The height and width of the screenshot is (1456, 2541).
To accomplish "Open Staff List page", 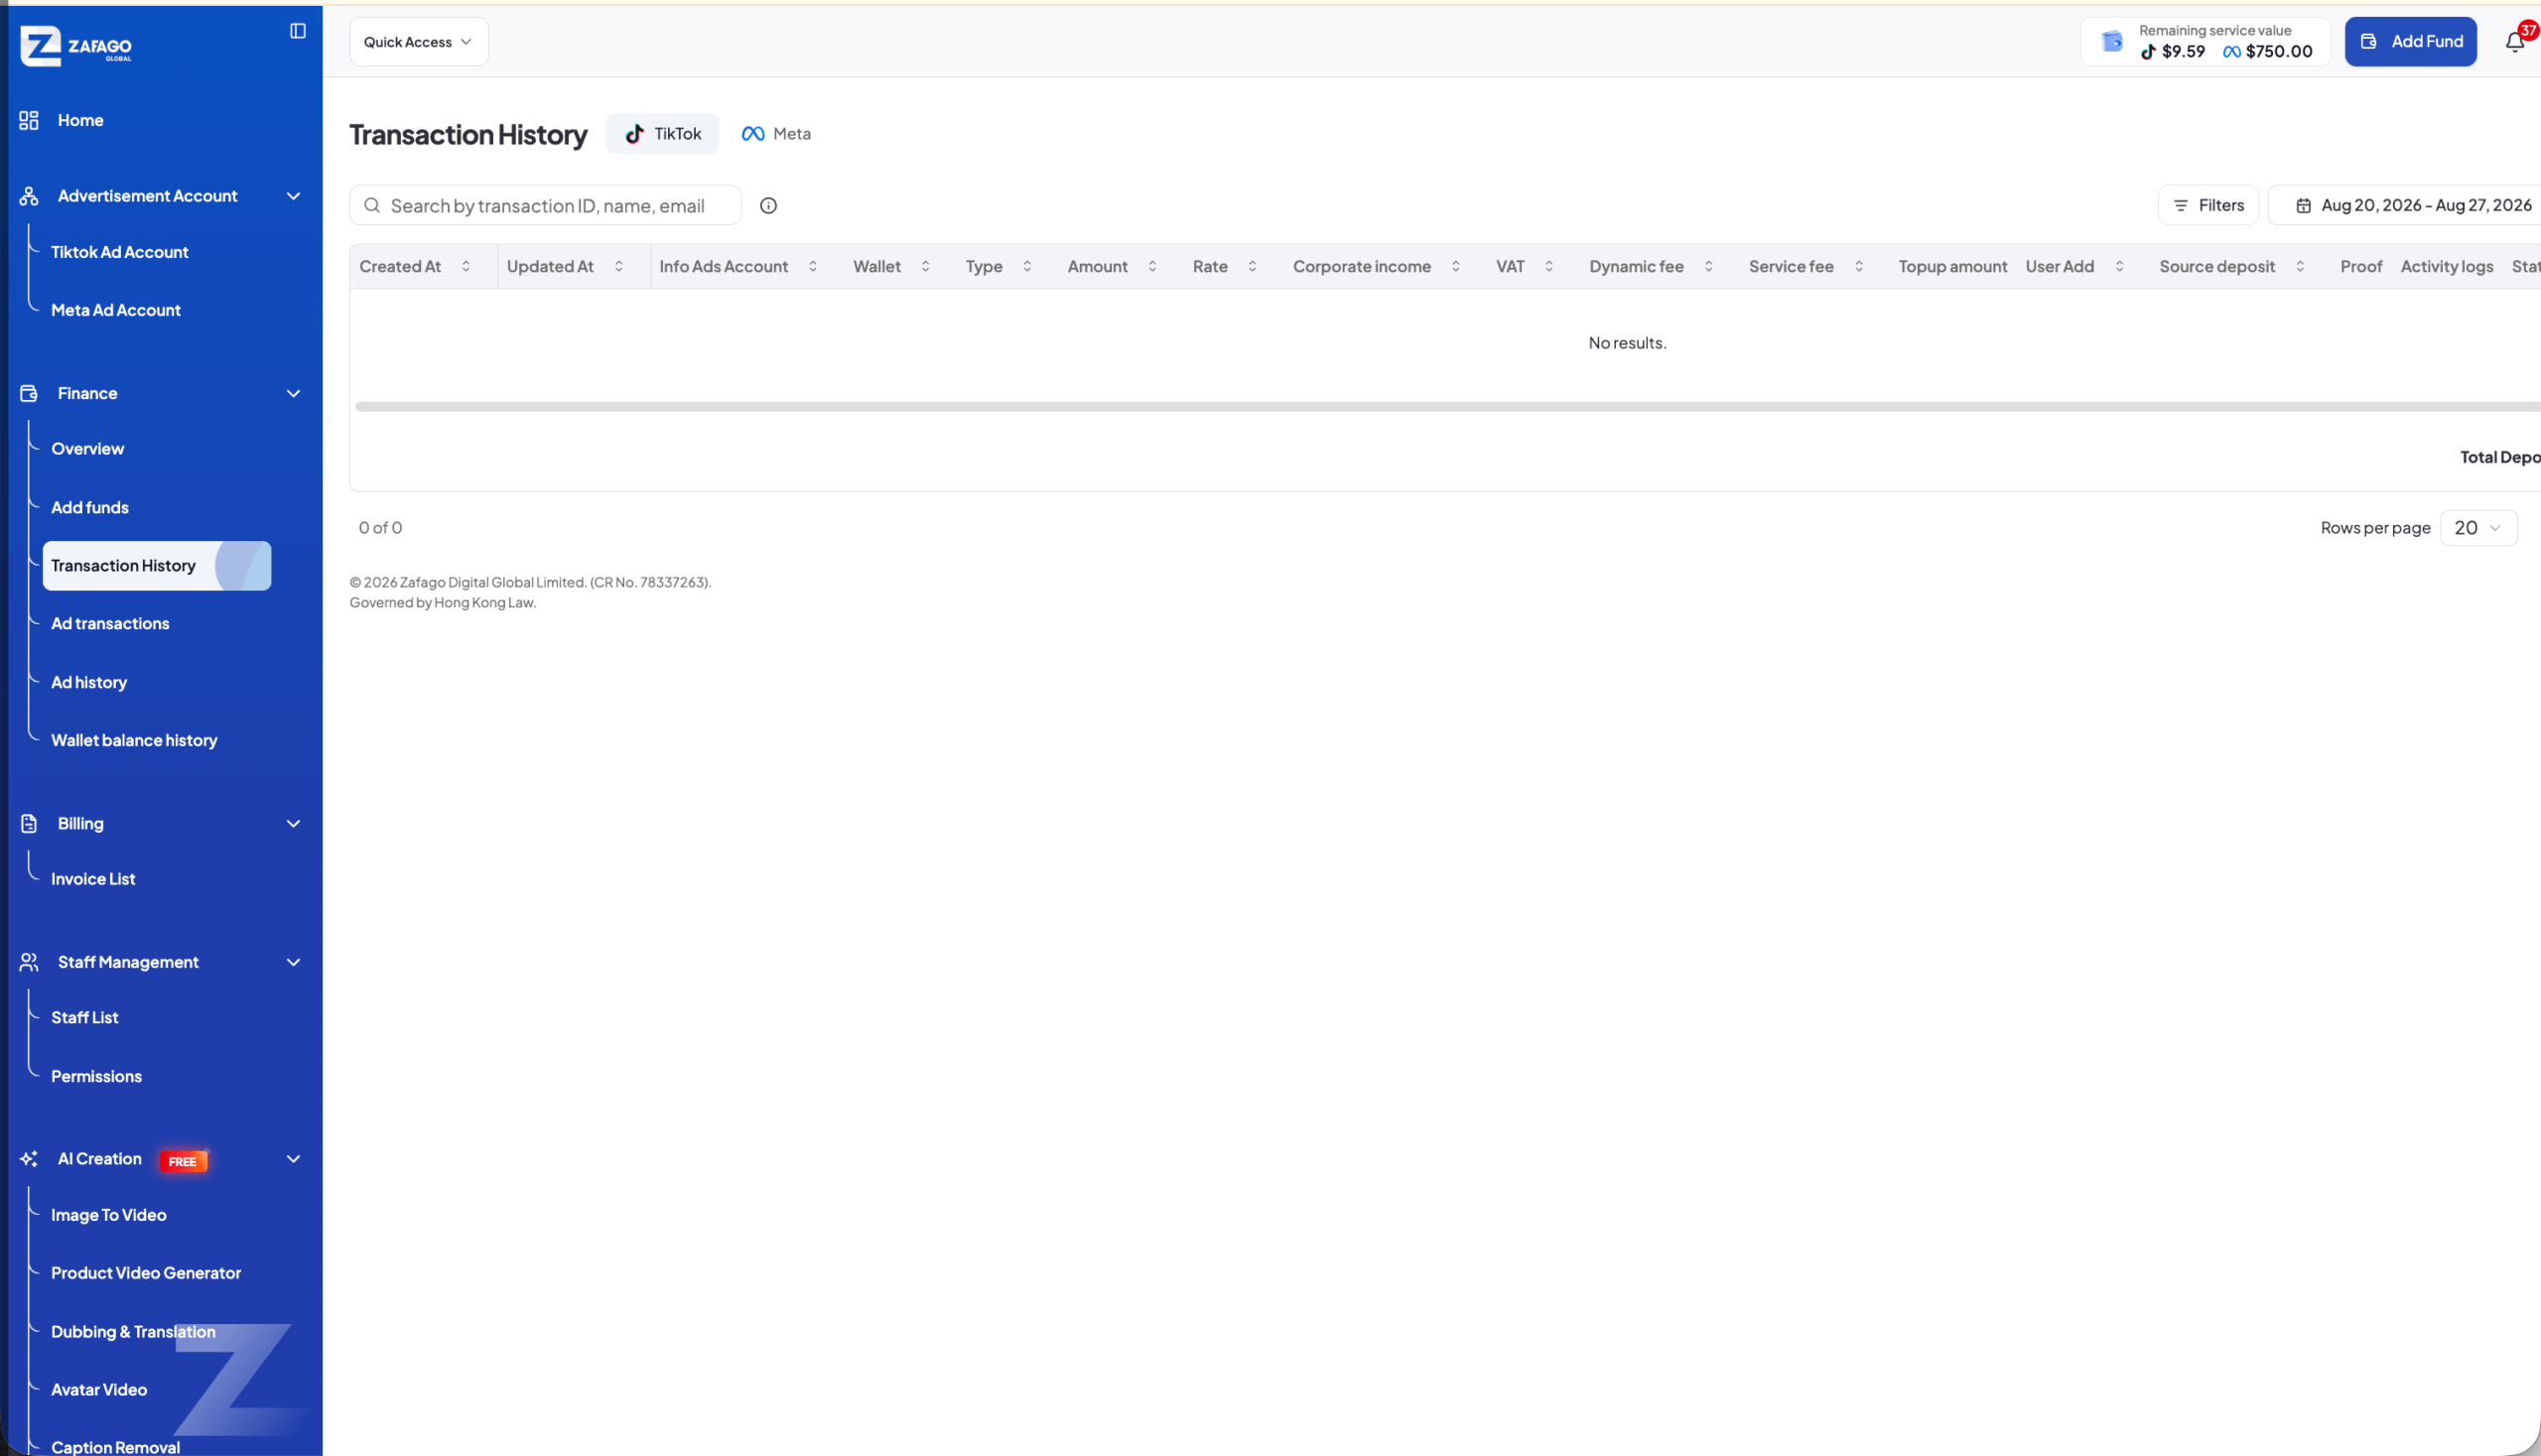I will click(x=84, y=1017).
